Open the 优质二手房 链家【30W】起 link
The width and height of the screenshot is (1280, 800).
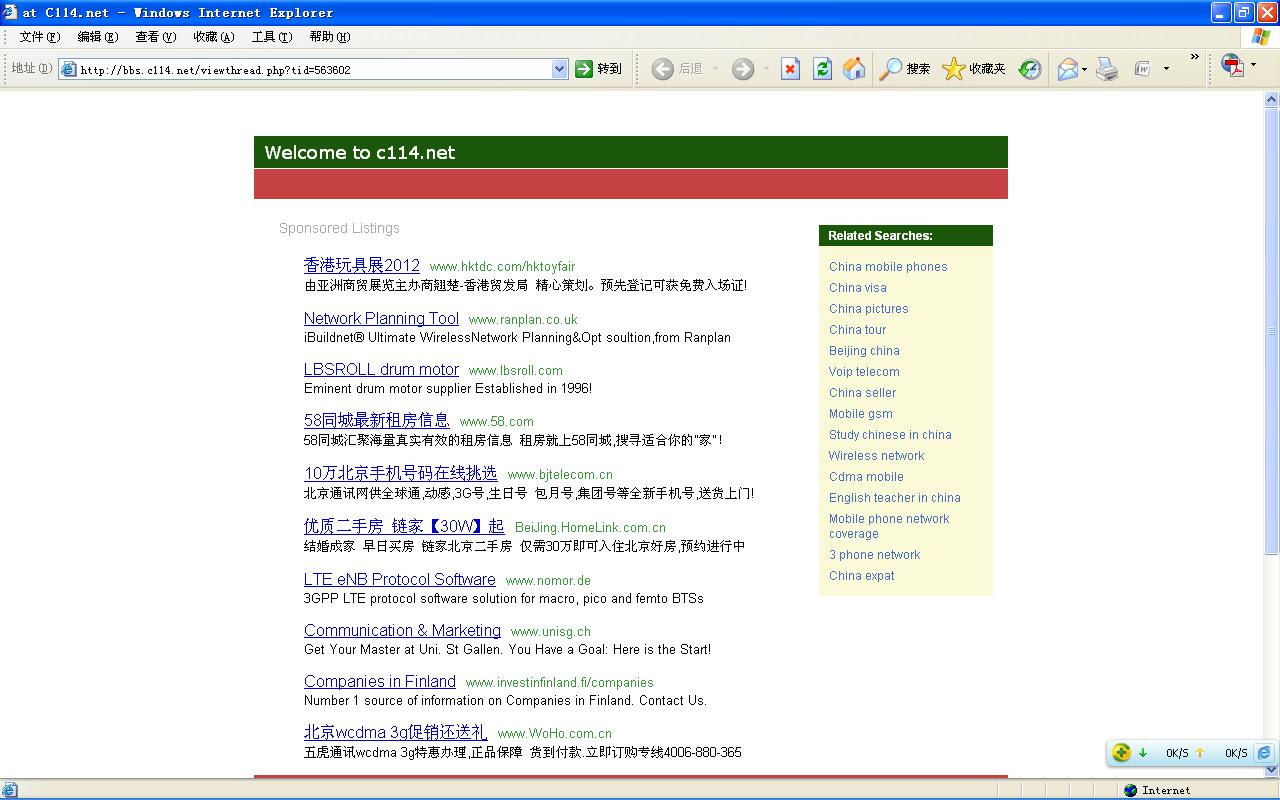click(x=404, y=526)
